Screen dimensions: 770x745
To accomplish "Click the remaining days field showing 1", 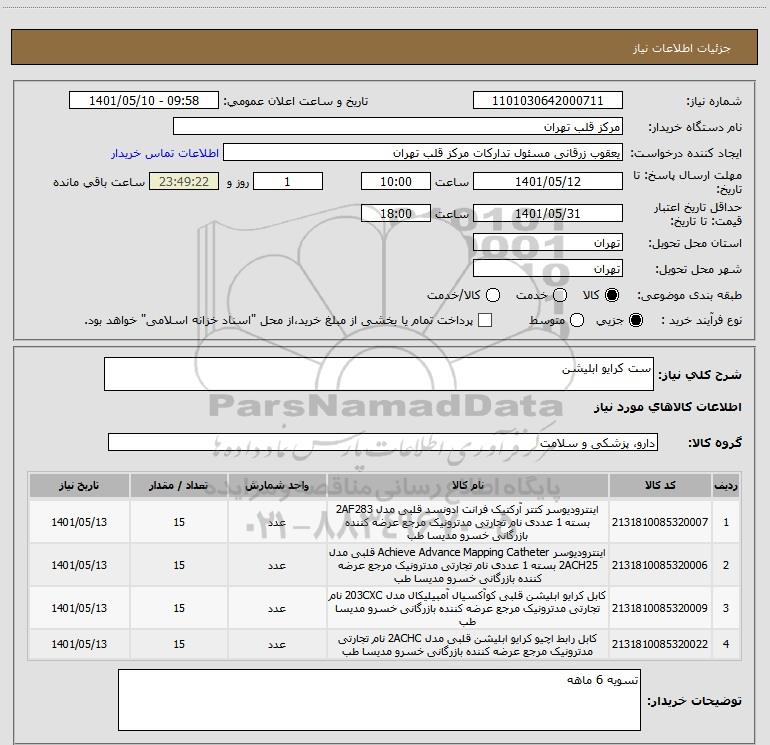I will pyautogui.click(x=288, y=181).
